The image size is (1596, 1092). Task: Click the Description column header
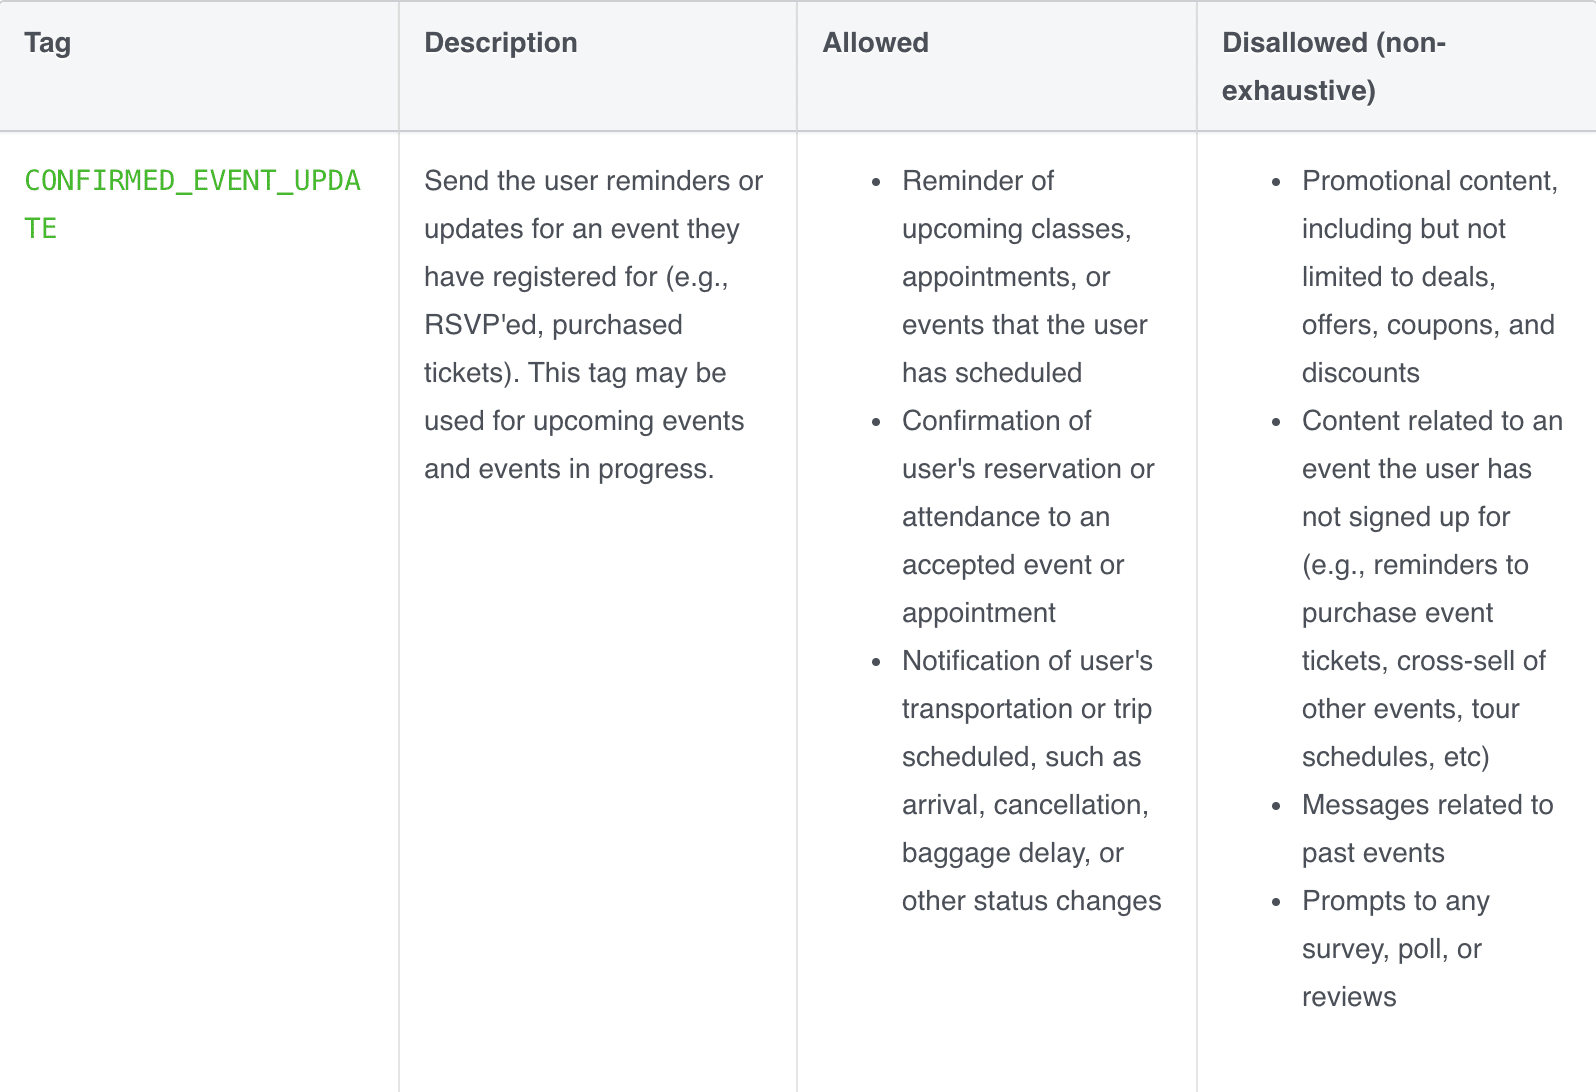(500, 43)
